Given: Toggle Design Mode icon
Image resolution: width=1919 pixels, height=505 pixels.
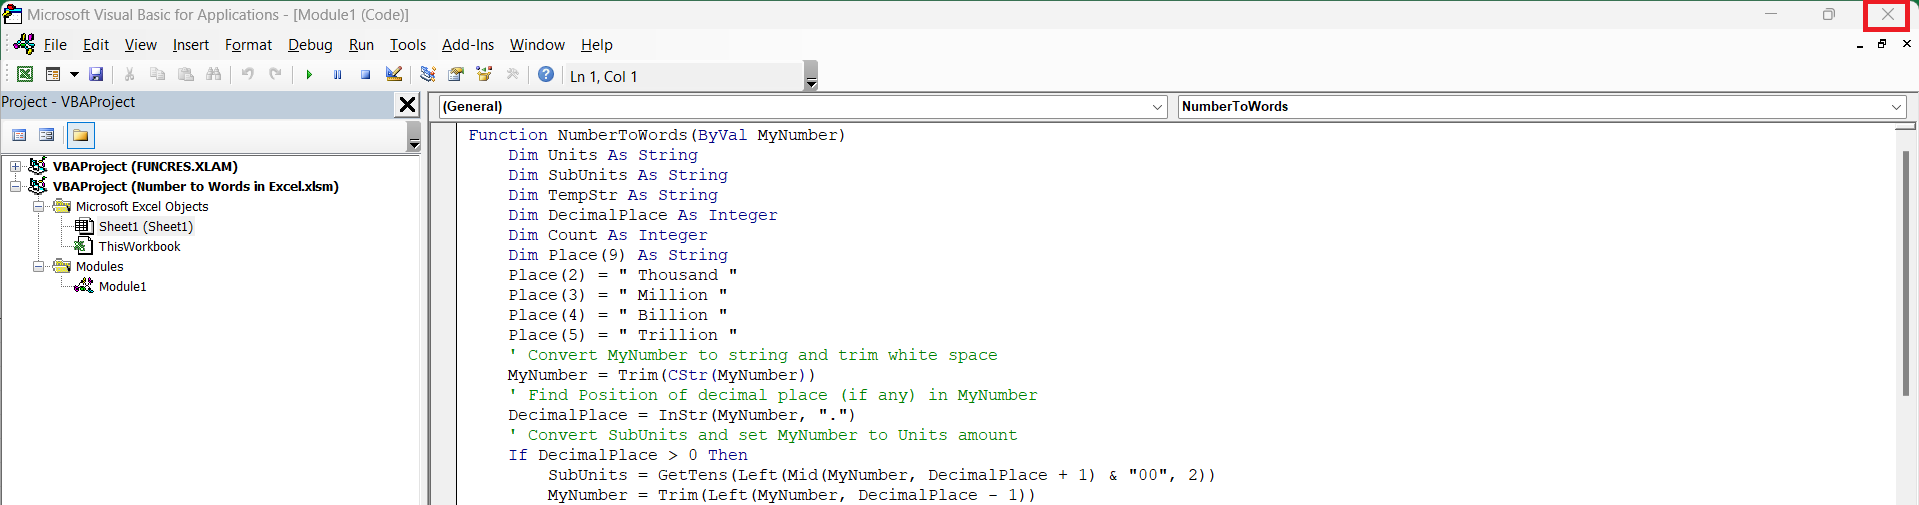Looking at the screenshot, I should pos(393,75).
